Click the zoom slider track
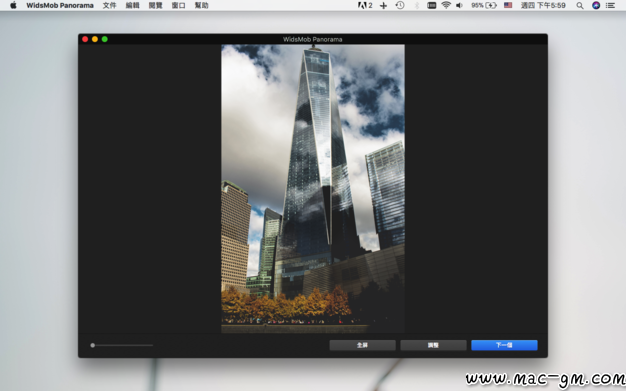The image size is (626, 391). [x=122, y=345]
